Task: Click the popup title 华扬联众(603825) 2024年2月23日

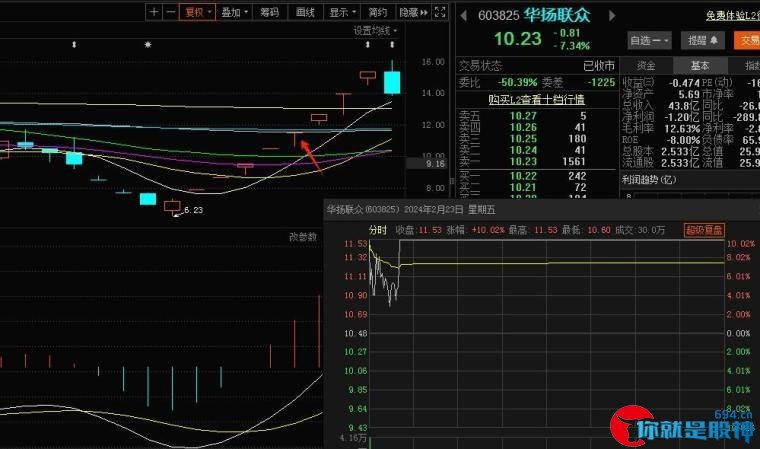Action: pos(411,209)
